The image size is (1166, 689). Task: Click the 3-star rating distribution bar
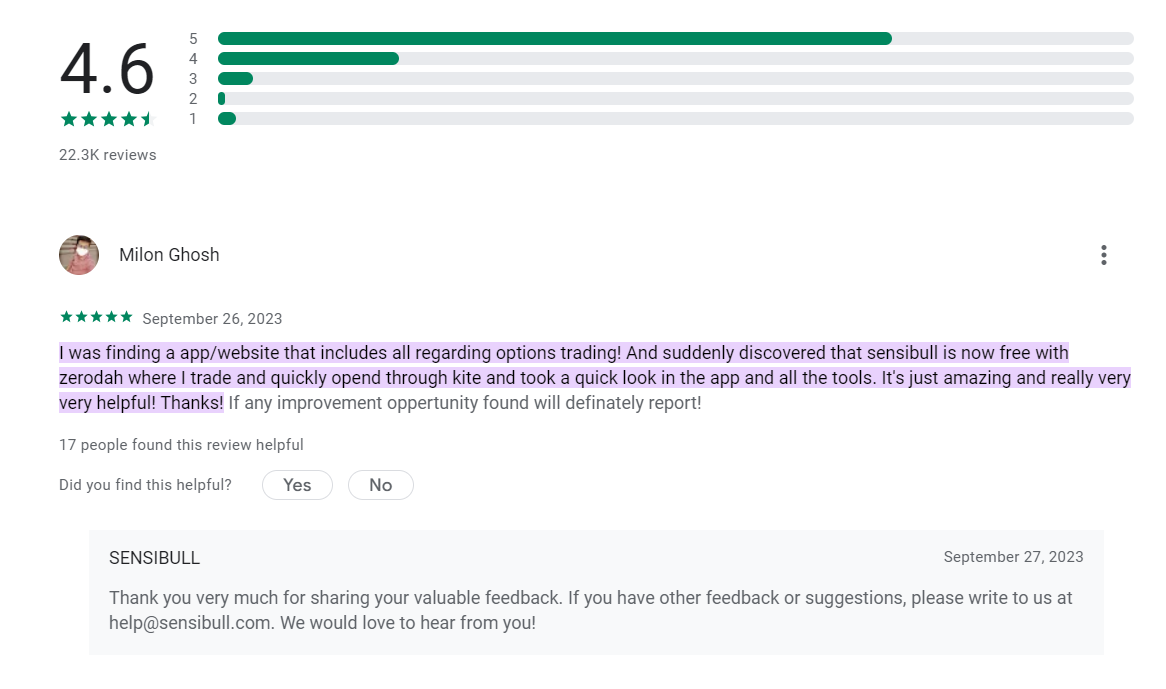coord(675,79)
